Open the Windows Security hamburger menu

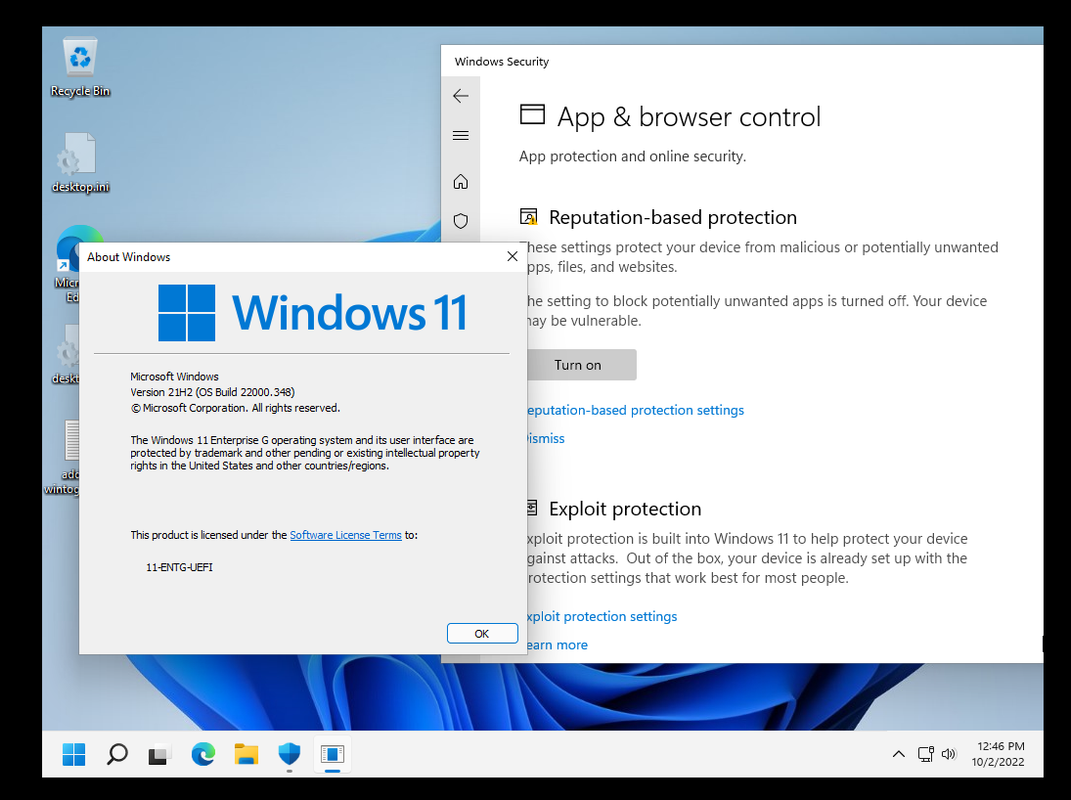coord(460,135)
